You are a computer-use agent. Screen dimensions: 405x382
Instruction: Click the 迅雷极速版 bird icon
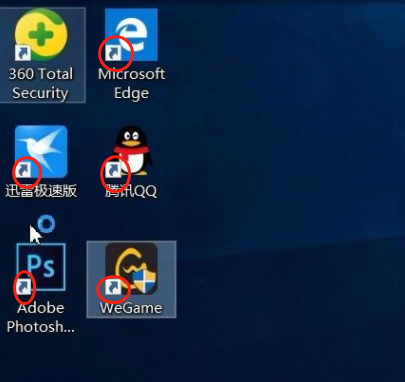coord(41,151)
